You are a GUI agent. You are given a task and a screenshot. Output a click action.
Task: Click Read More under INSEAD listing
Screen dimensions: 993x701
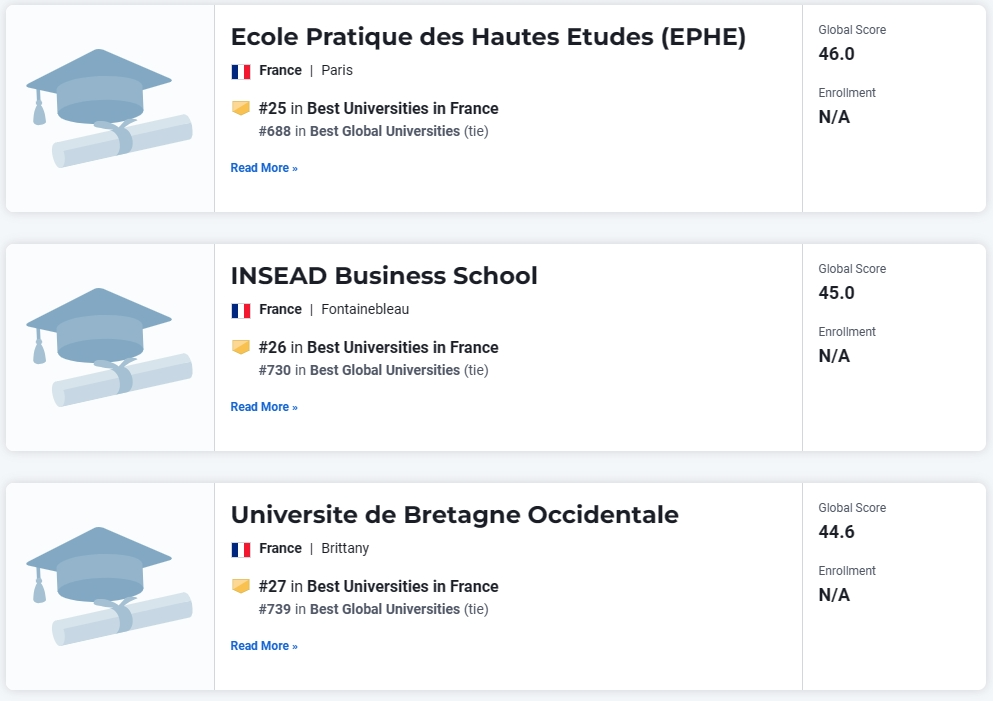click(x=264, y=407)
